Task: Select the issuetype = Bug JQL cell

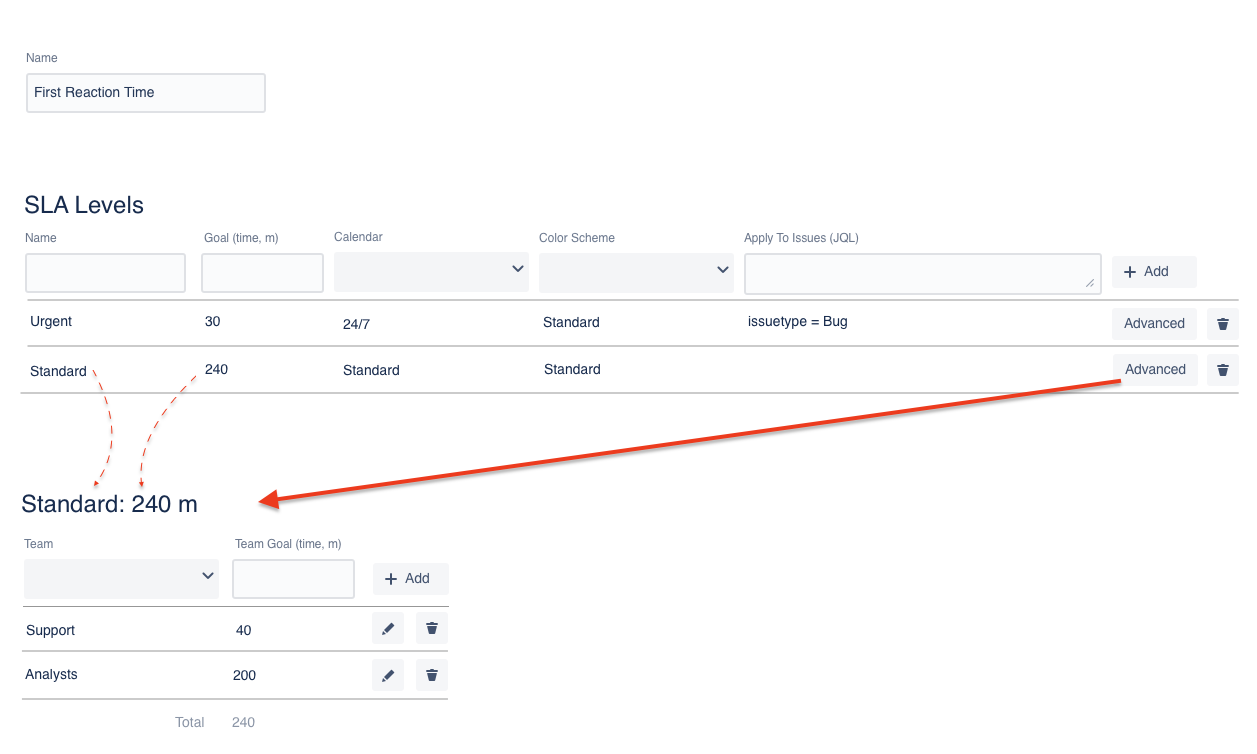Action: coord(797,322)
